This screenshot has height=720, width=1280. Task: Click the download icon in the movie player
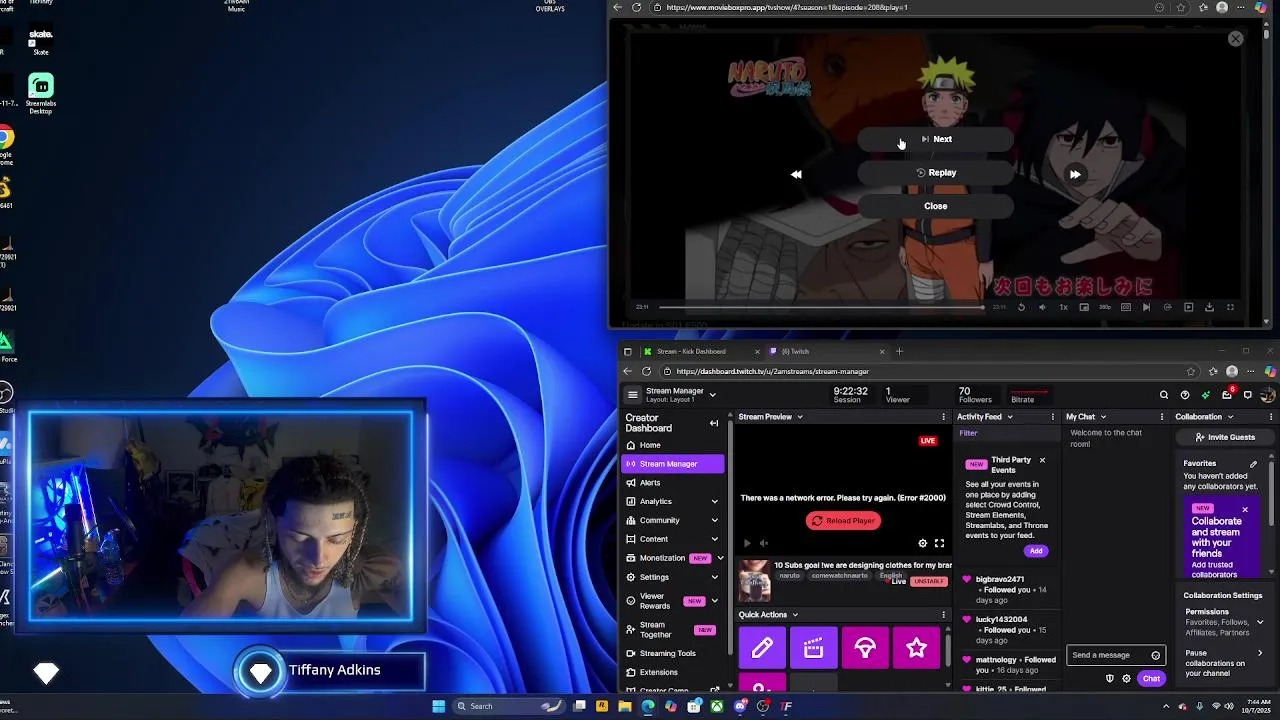(x=1209, y=307)
